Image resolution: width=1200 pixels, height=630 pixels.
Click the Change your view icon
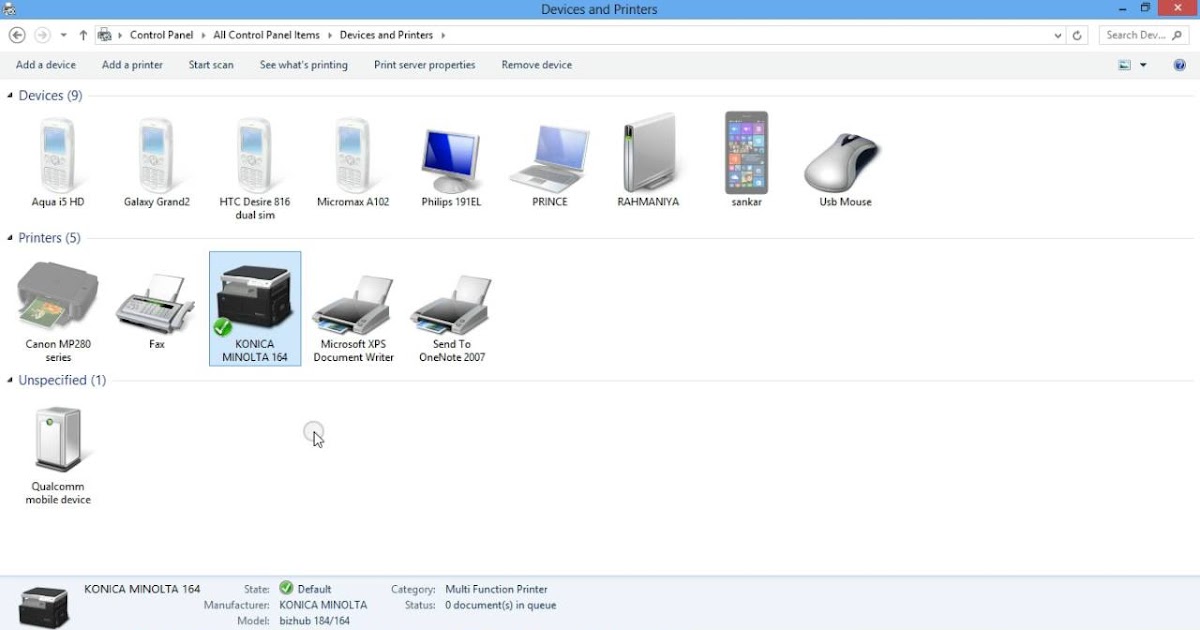point(1125,65)
